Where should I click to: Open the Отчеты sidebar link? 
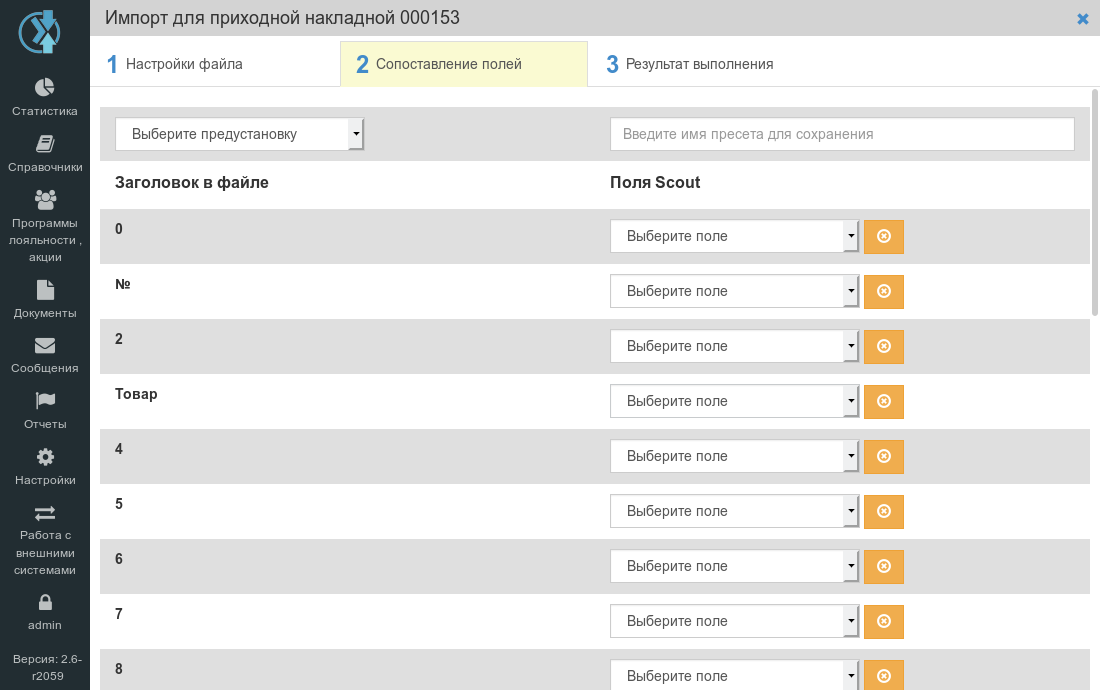(45, 424)
